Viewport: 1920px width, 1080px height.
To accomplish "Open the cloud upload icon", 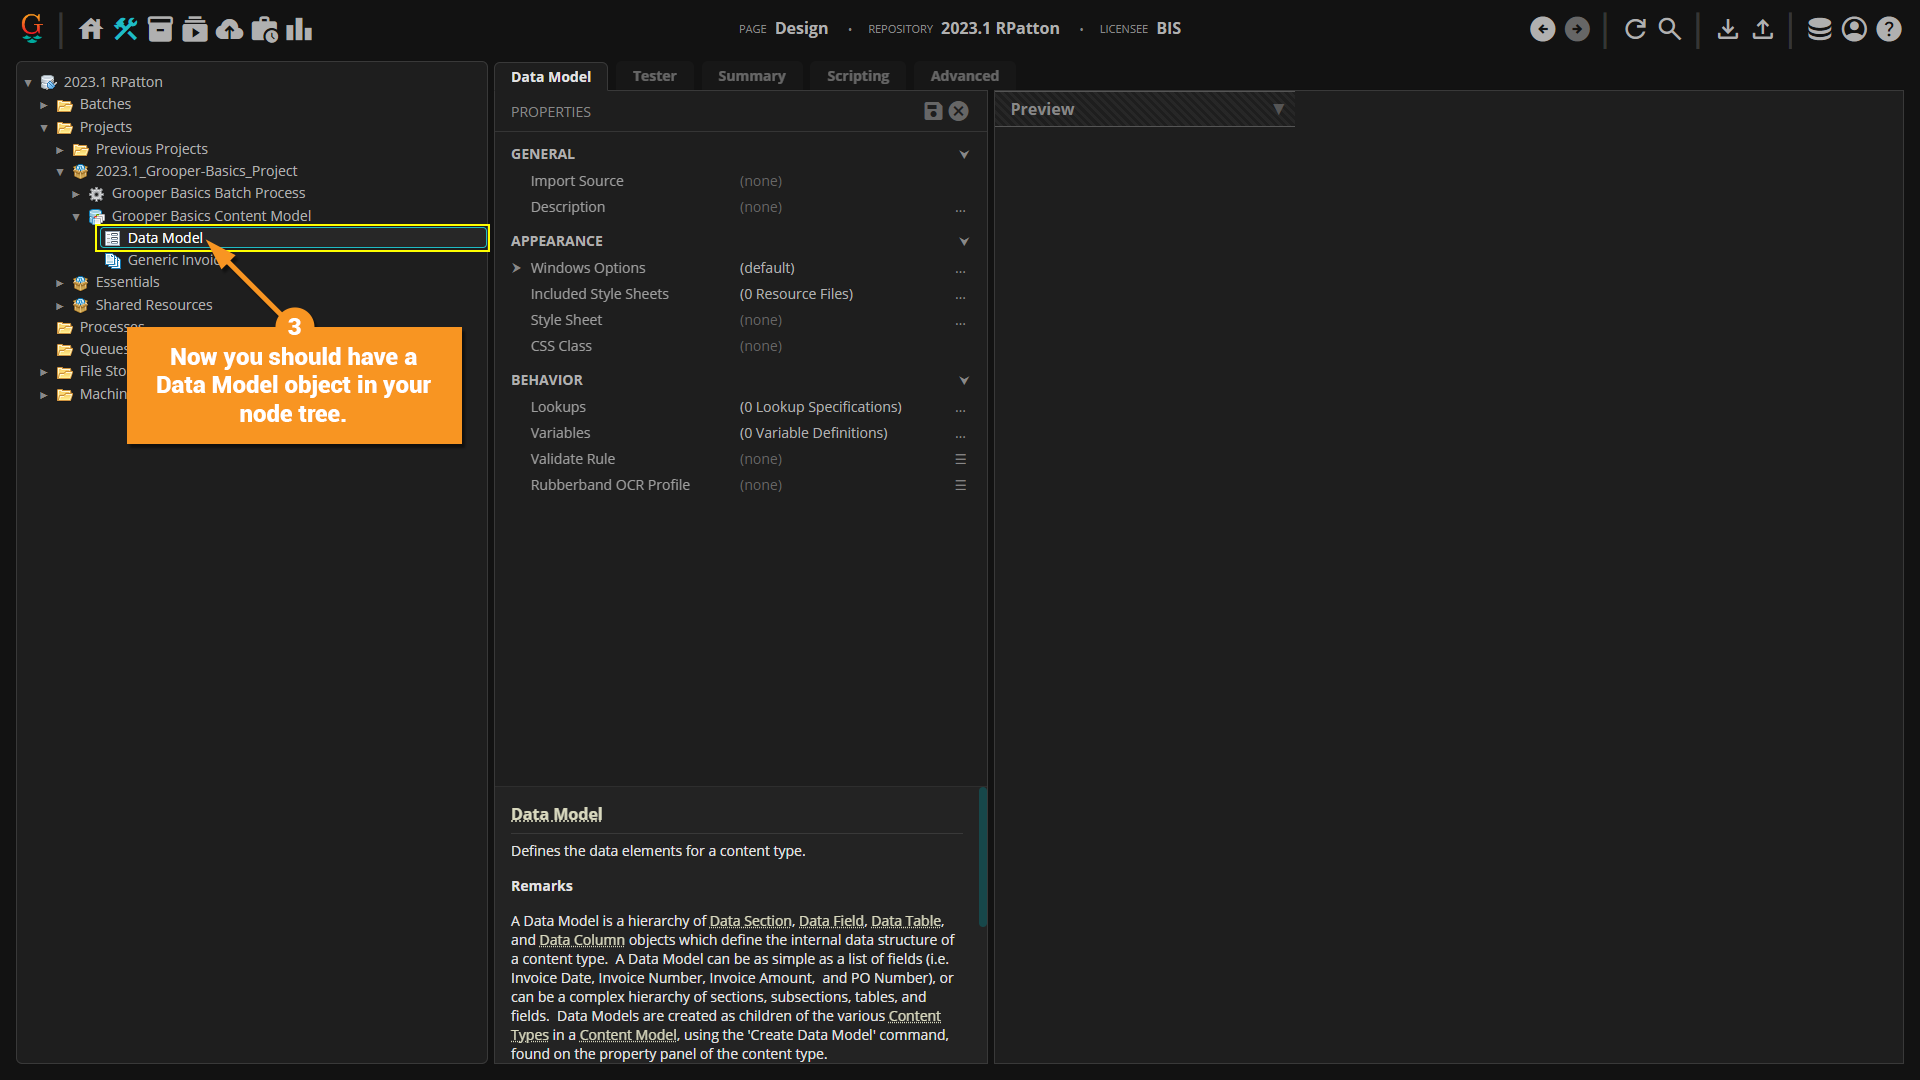I will [x=229, y=29].
